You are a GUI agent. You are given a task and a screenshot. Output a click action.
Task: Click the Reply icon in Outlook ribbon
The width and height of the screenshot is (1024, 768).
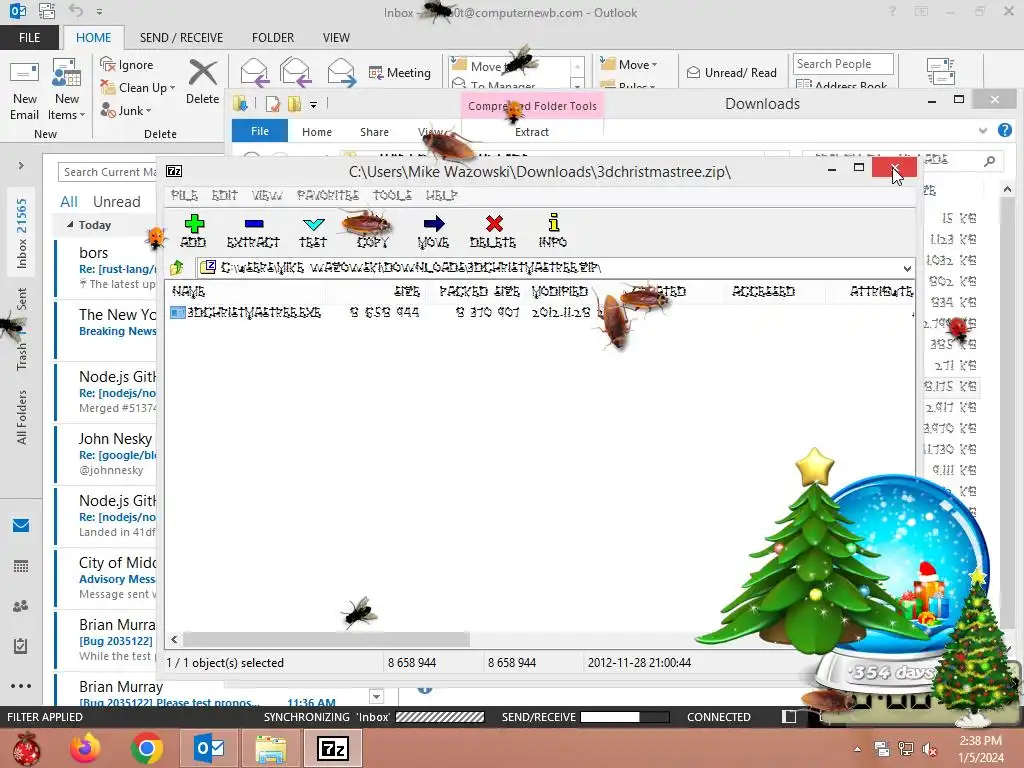[x=254, y=72]
